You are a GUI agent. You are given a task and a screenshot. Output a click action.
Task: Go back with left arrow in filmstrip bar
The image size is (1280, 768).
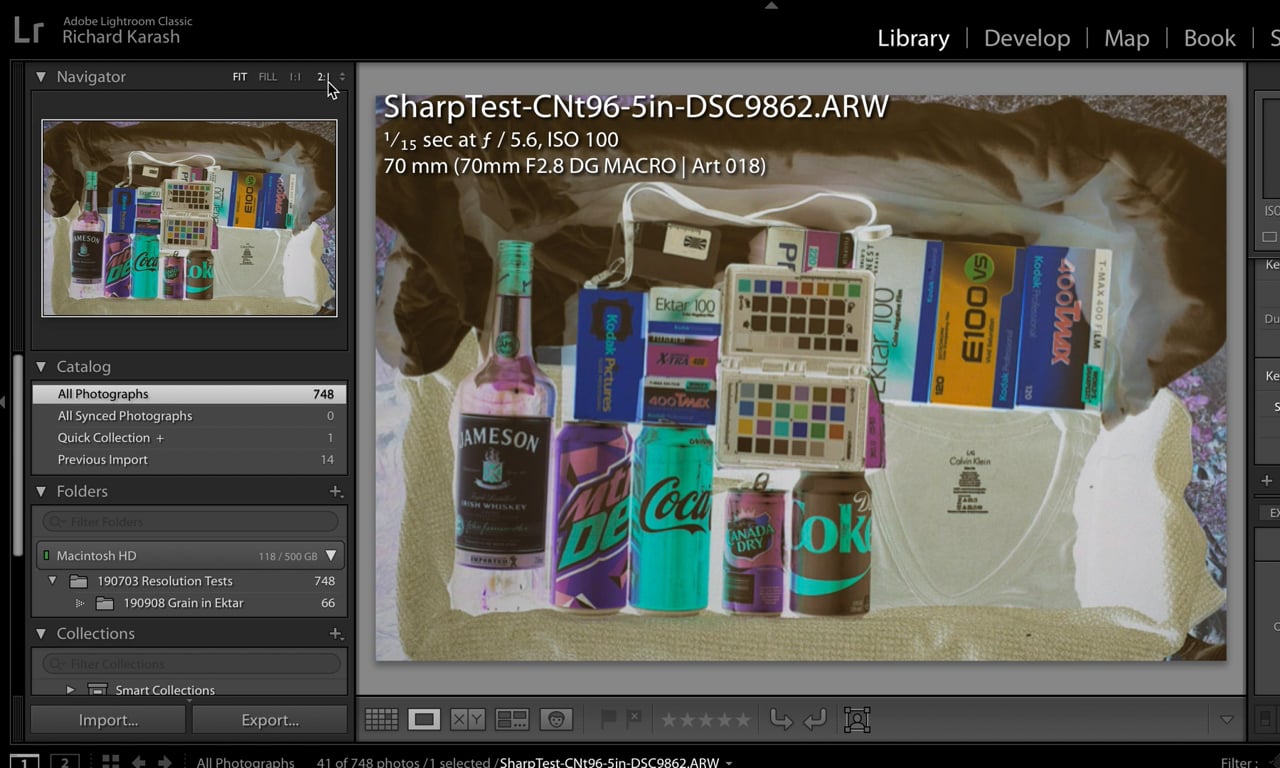coord(139,762)
